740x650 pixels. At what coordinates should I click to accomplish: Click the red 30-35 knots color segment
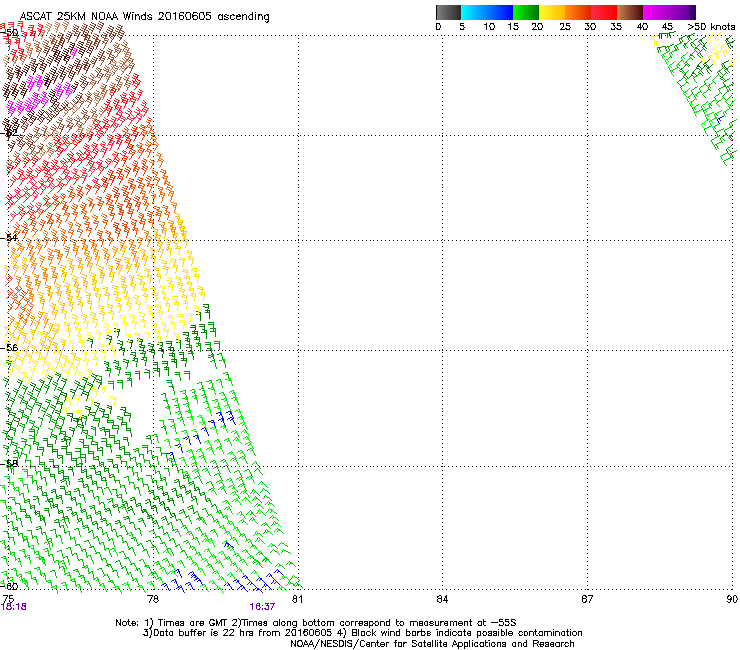click(x=604, y=12)
